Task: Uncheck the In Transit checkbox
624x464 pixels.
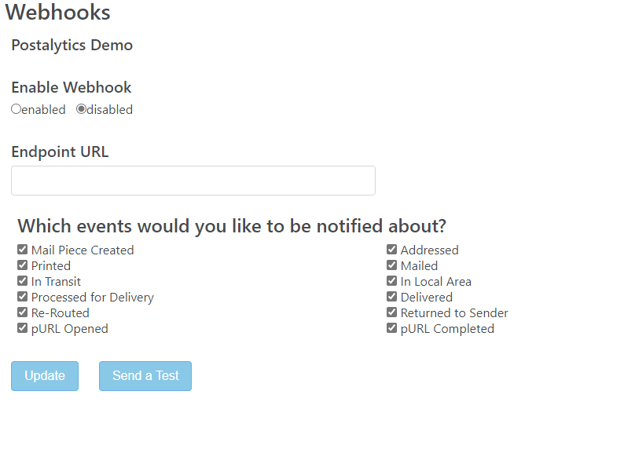Action: tap(22, 281)
